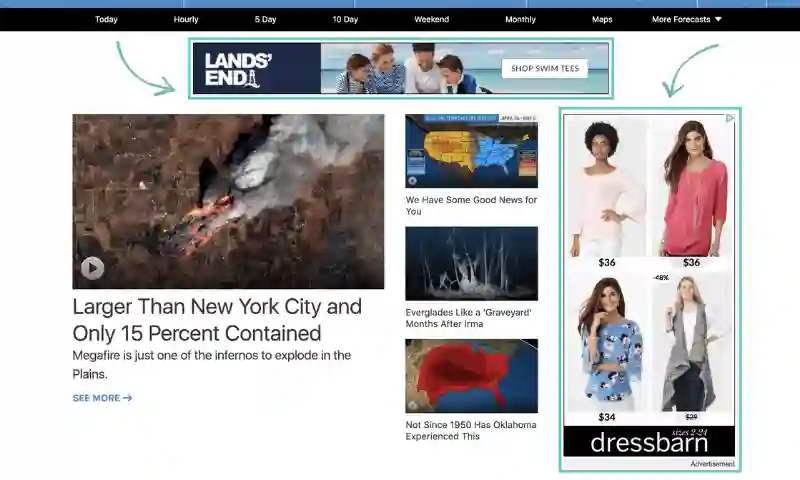
Task: Click the play icon on the Oklahoma map thumbnail
Action: [412, 405]
